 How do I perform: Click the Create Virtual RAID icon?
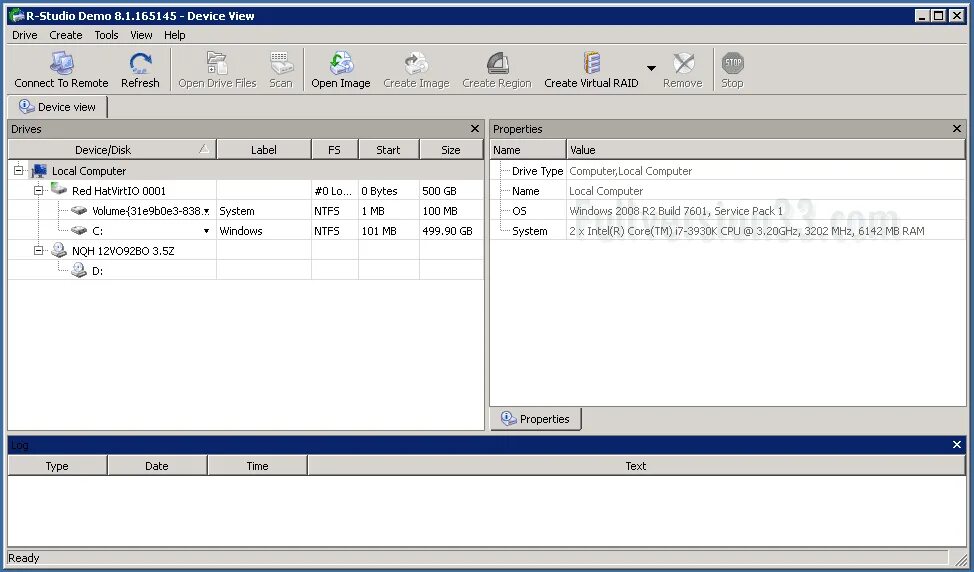(591, 63)
